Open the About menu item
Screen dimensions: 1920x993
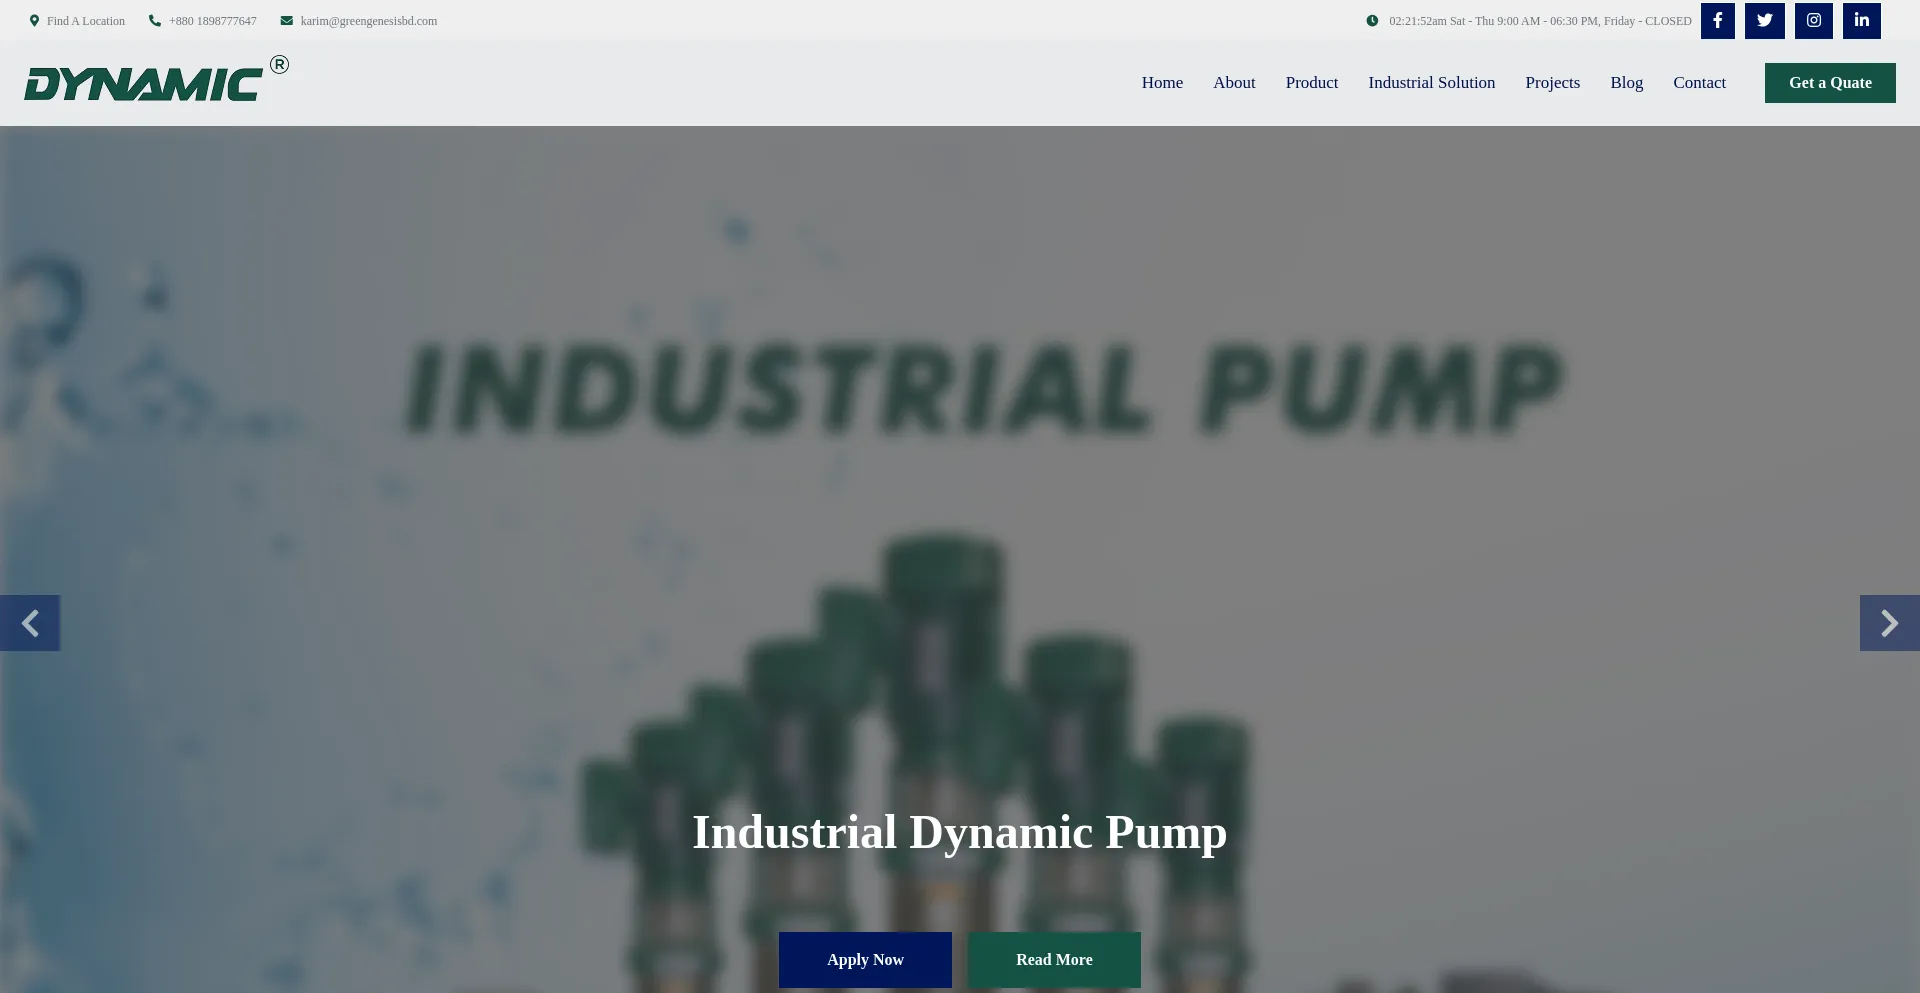1234,83
